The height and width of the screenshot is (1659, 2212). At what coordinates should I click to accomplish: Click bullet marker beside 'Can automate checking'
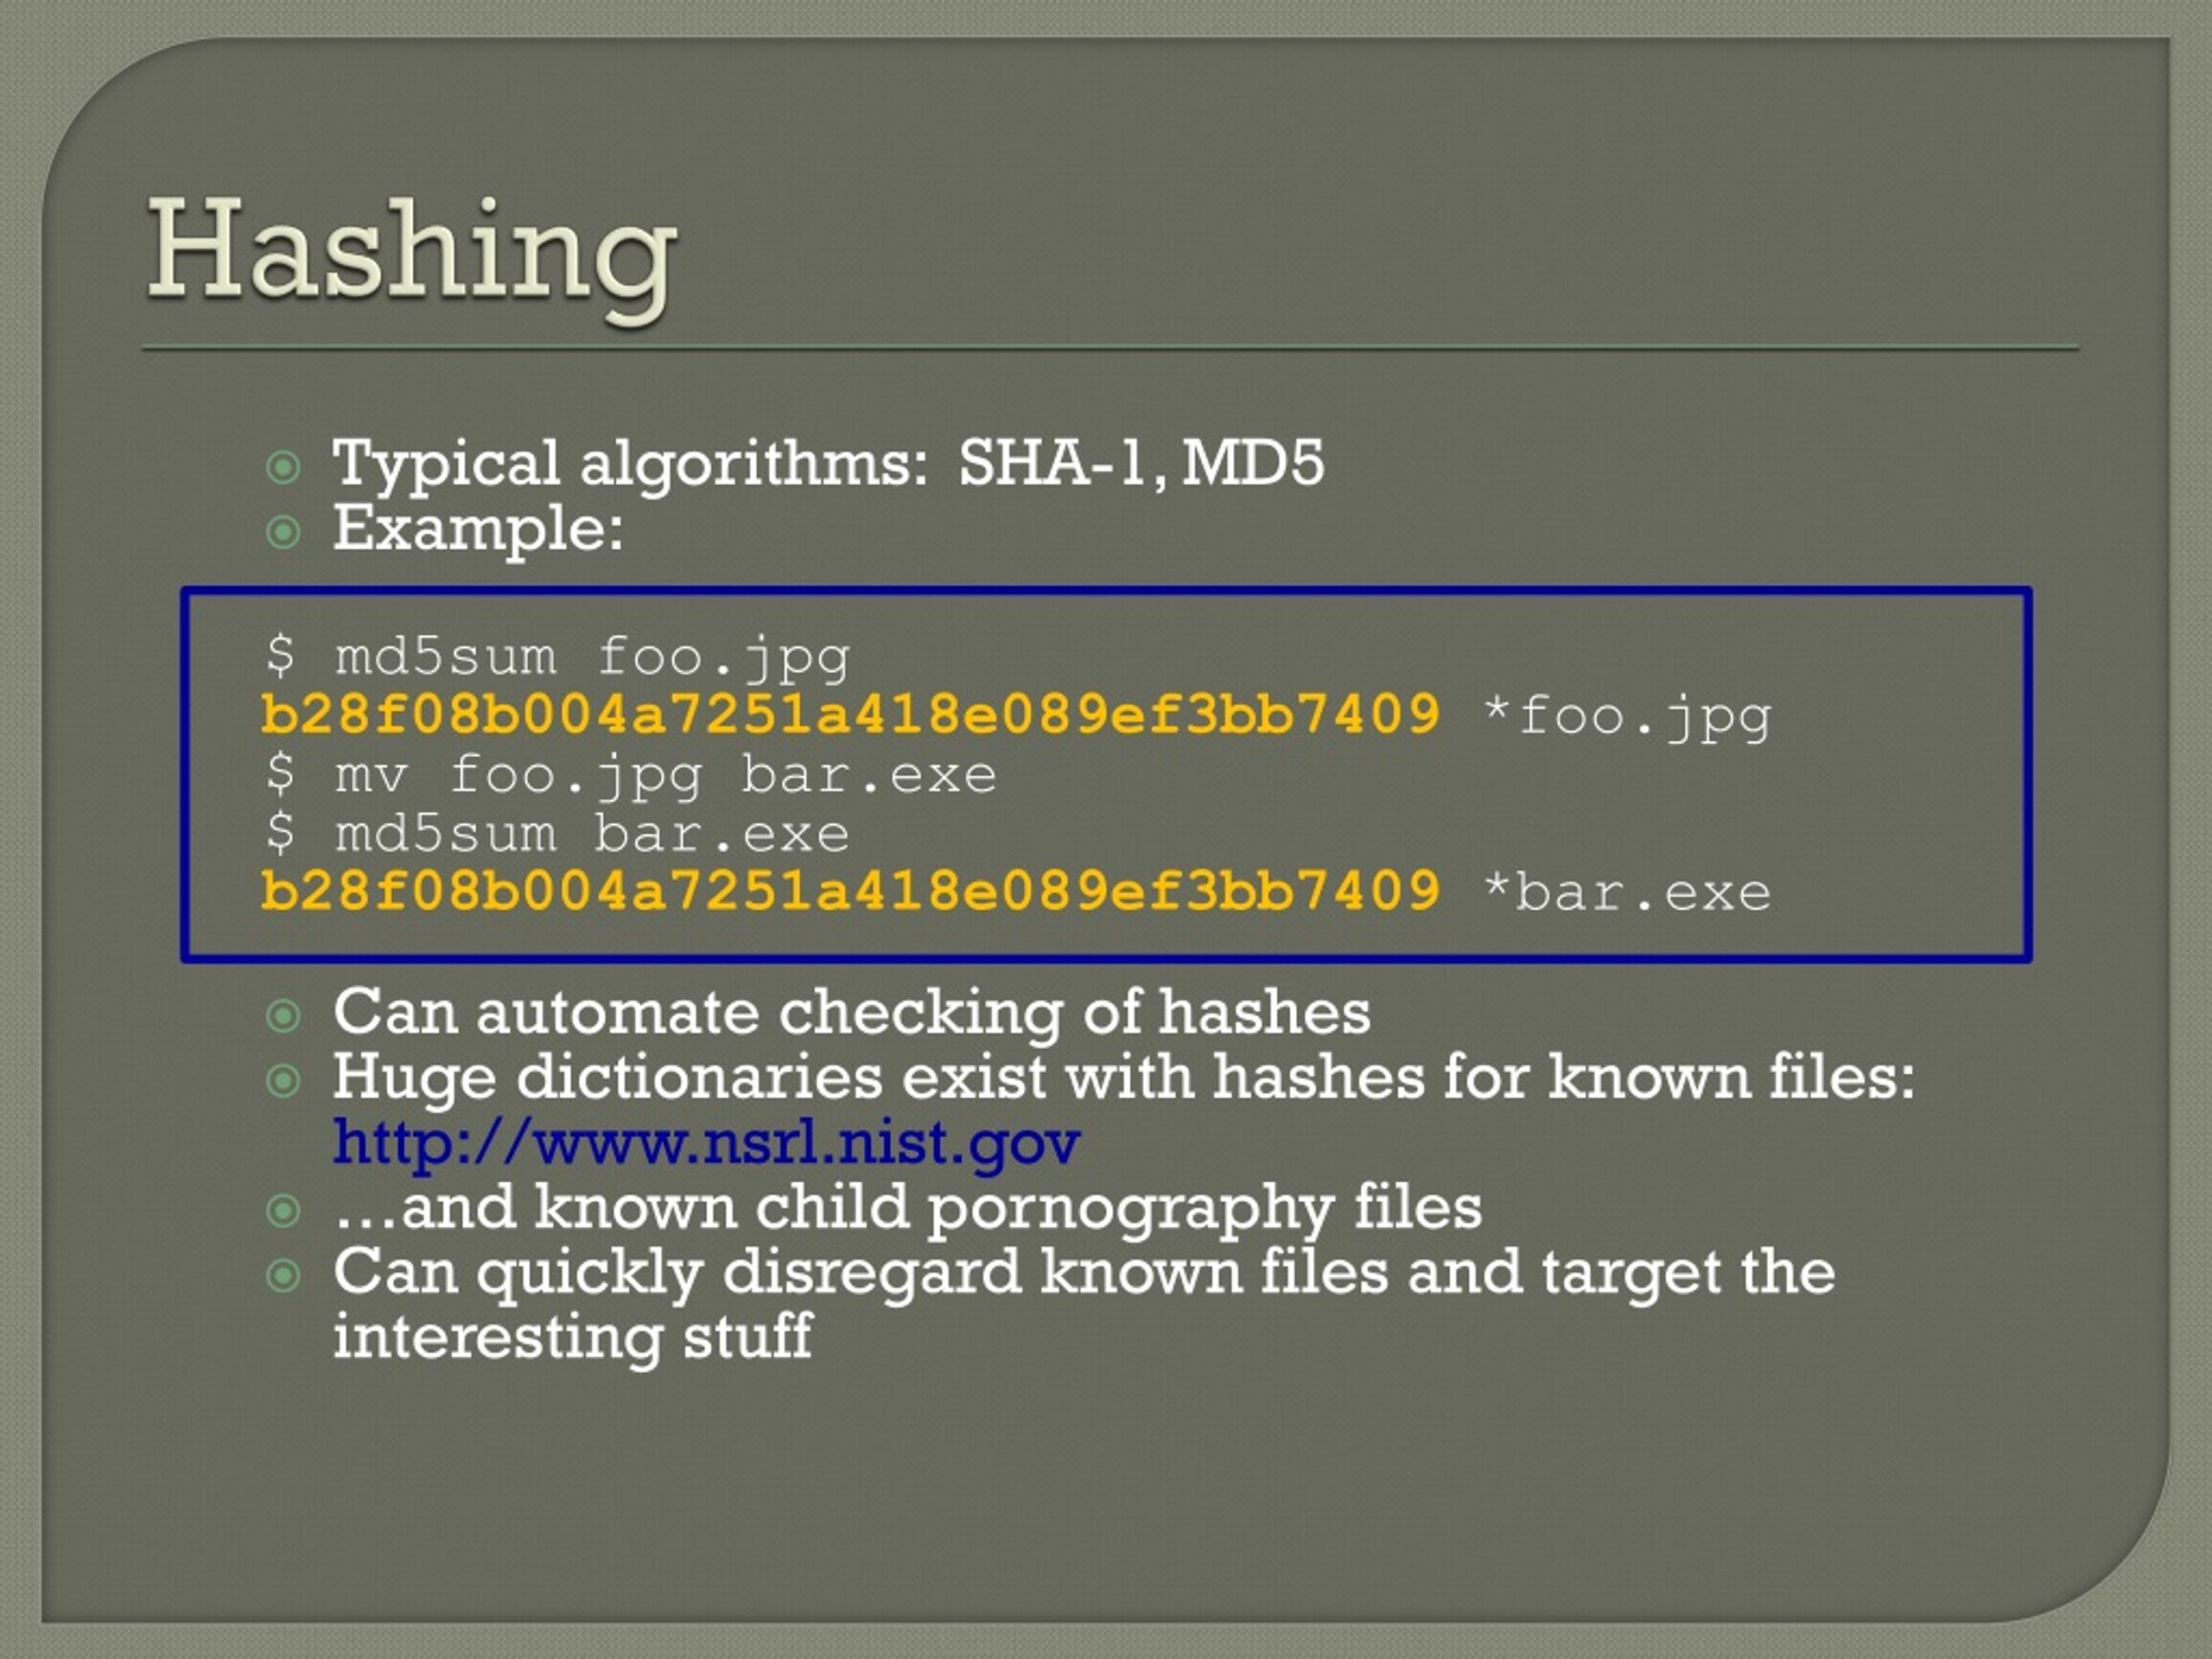tap(284, 1016)
